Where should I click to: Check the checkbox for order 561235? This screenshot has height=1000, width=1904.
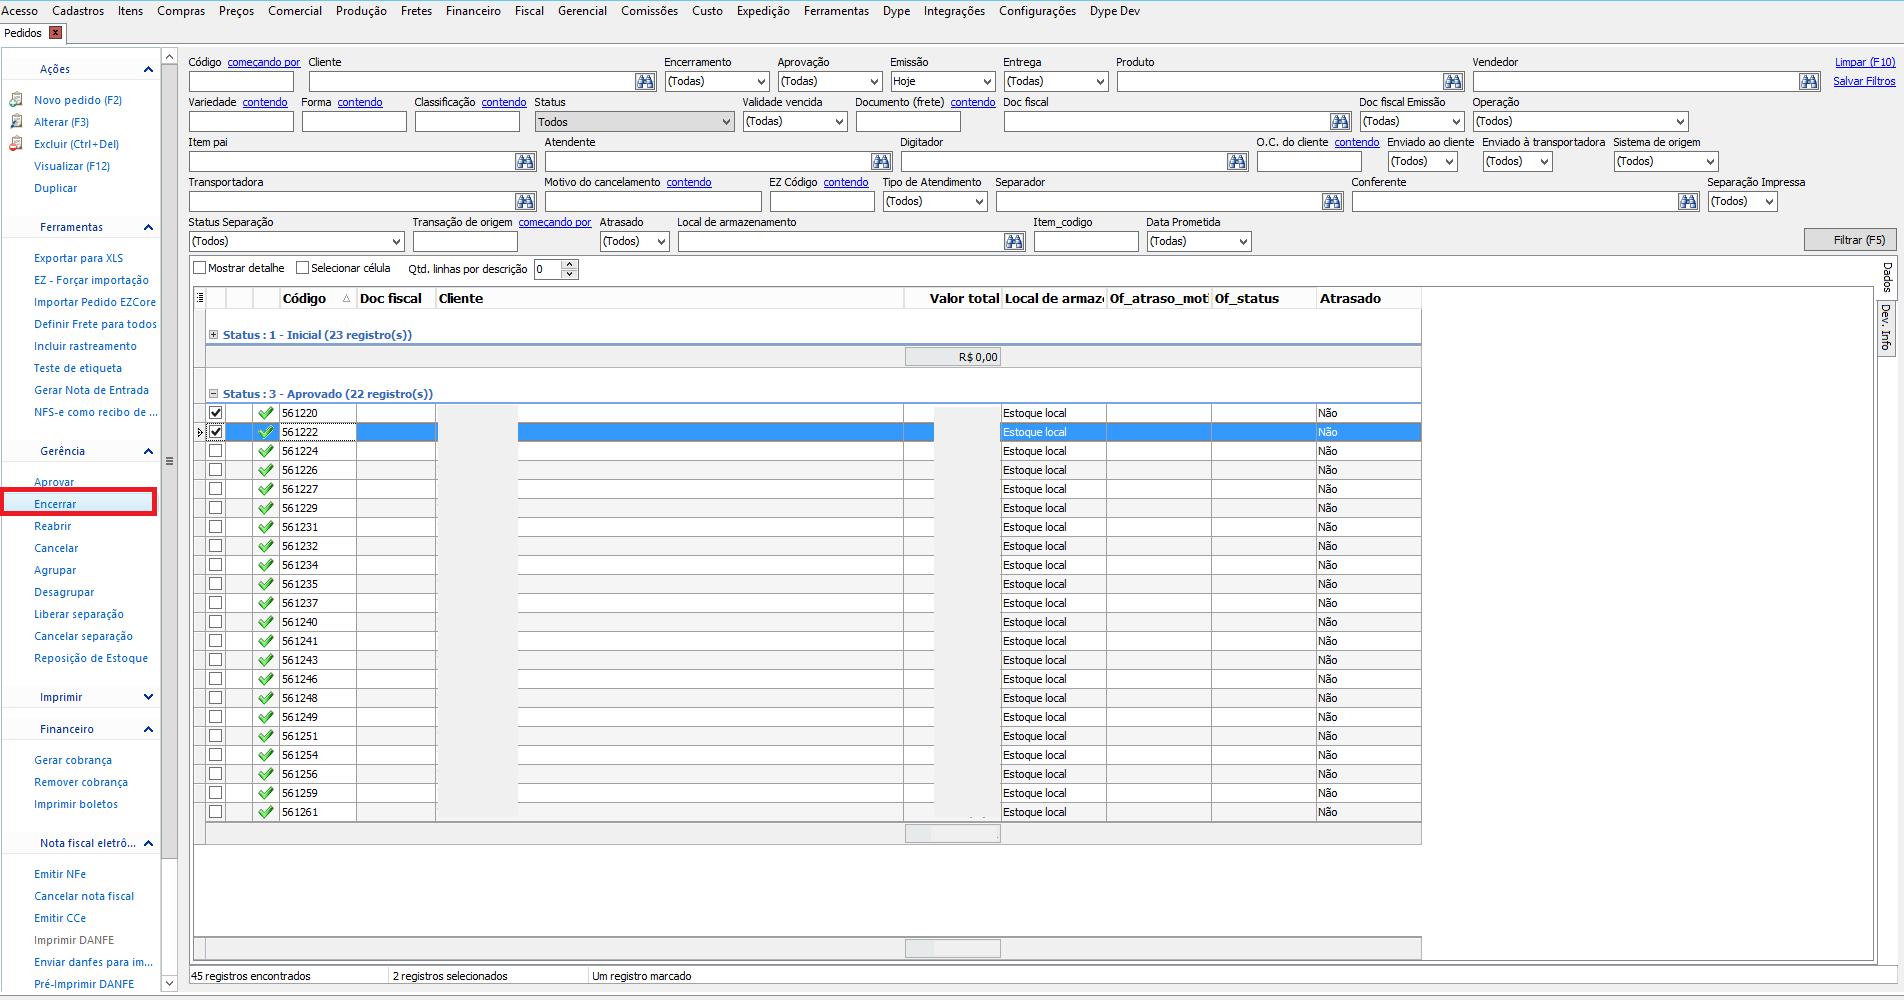[215, 584]
